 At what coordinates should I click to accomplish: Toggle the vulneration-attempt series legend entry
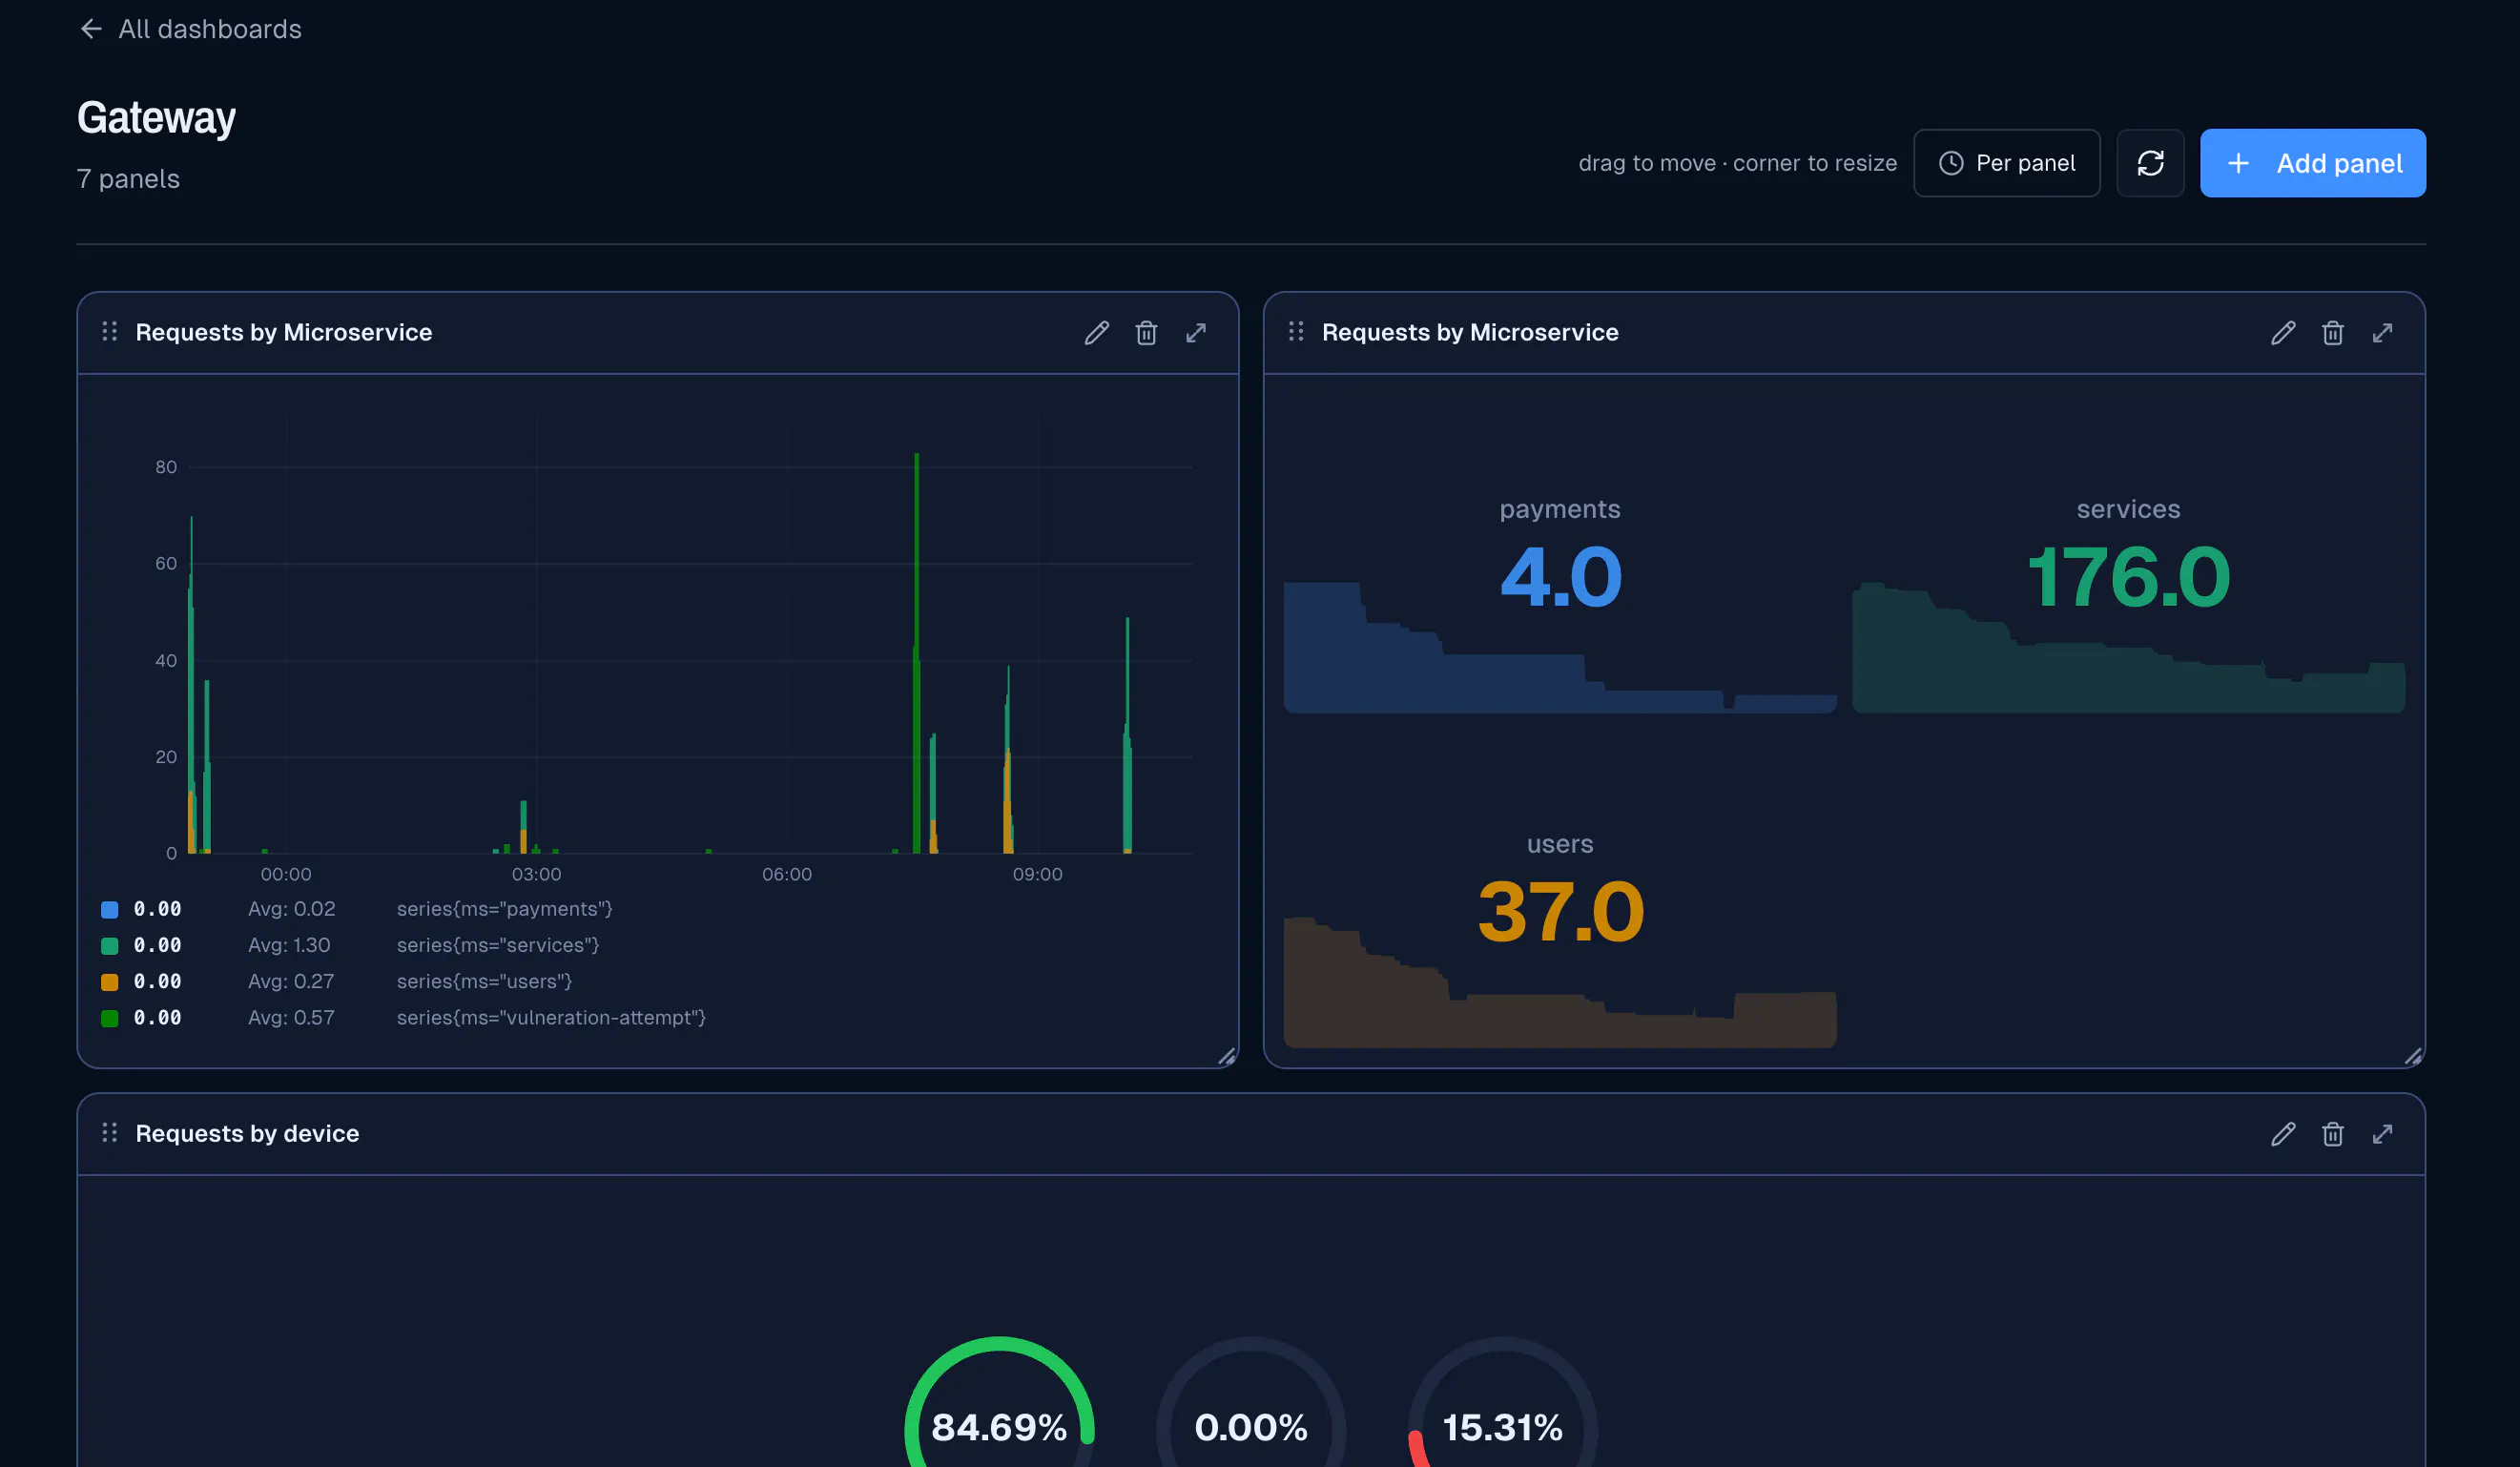point(404,1018)
